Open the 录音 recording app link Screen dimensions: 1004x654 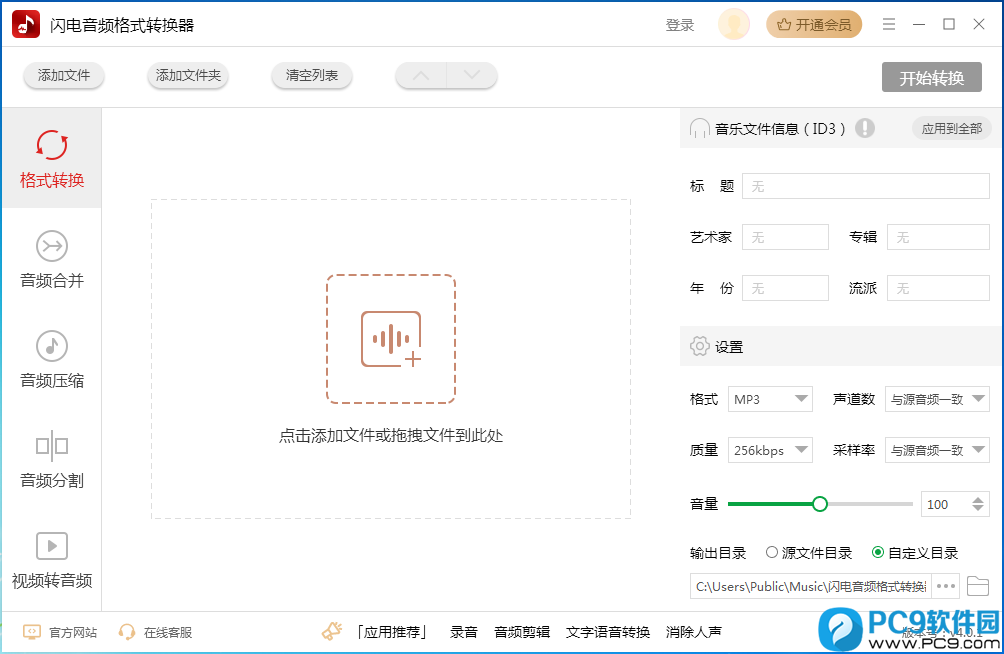[464, 632]
